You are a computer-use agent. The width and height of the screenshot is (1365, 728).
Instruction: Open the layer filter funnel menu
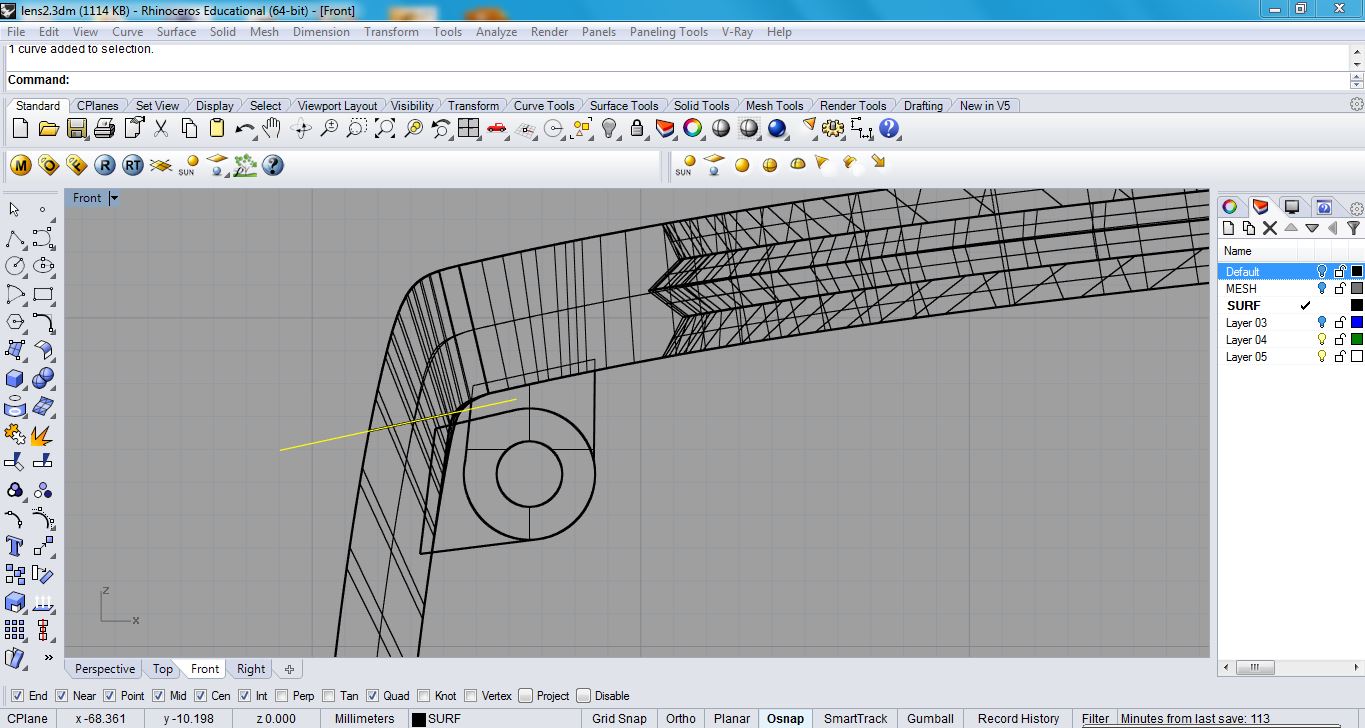pyautogui.click(x=1353, y=229)
